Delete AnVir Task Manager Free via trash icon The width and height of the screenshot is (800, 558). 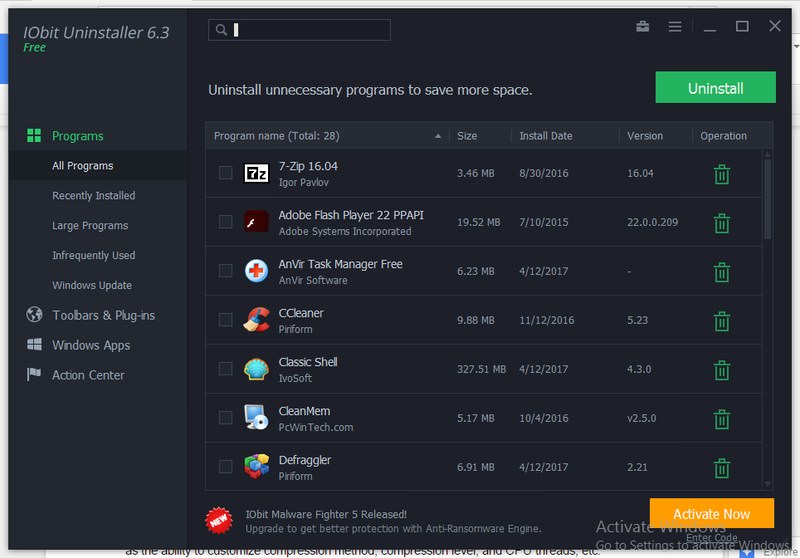pyautogui.click(x=721, y=272)
